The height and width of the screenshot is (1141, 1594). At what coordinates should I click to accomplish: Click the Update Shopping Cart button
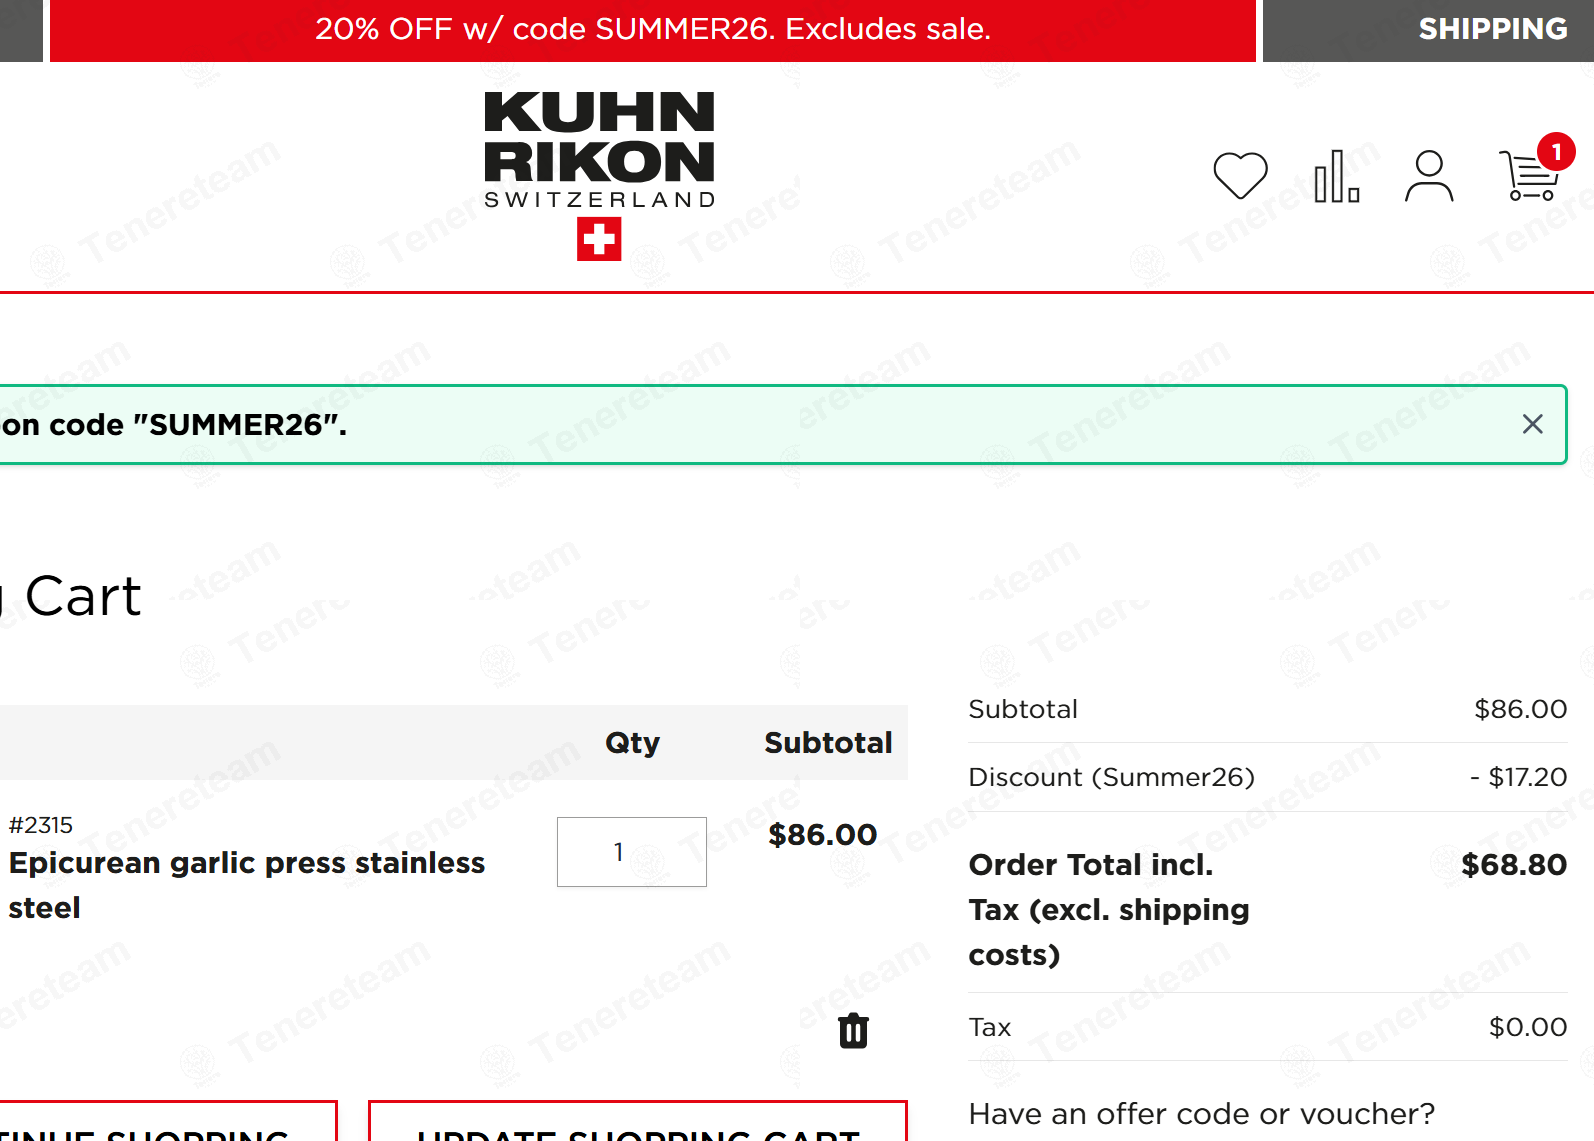638,1122
